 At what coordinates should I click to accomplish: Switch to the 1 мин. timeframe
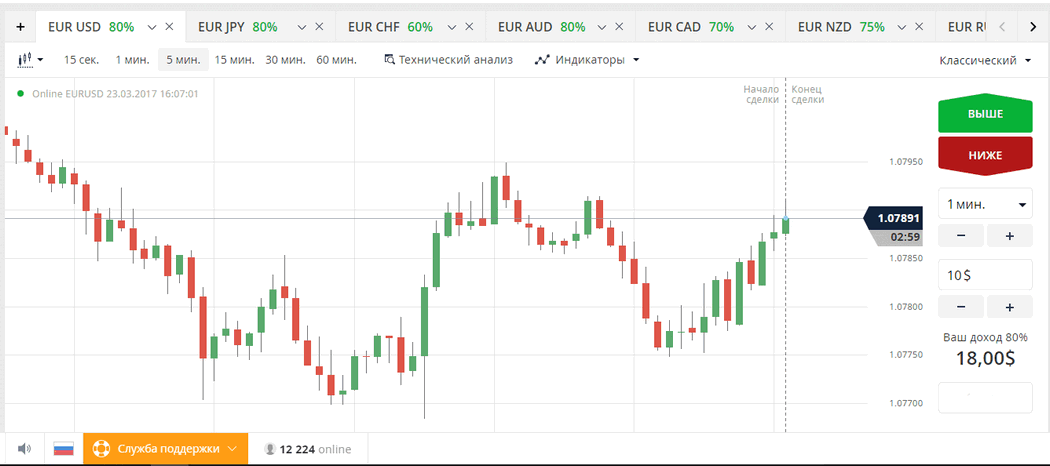(x=132, y=60)
